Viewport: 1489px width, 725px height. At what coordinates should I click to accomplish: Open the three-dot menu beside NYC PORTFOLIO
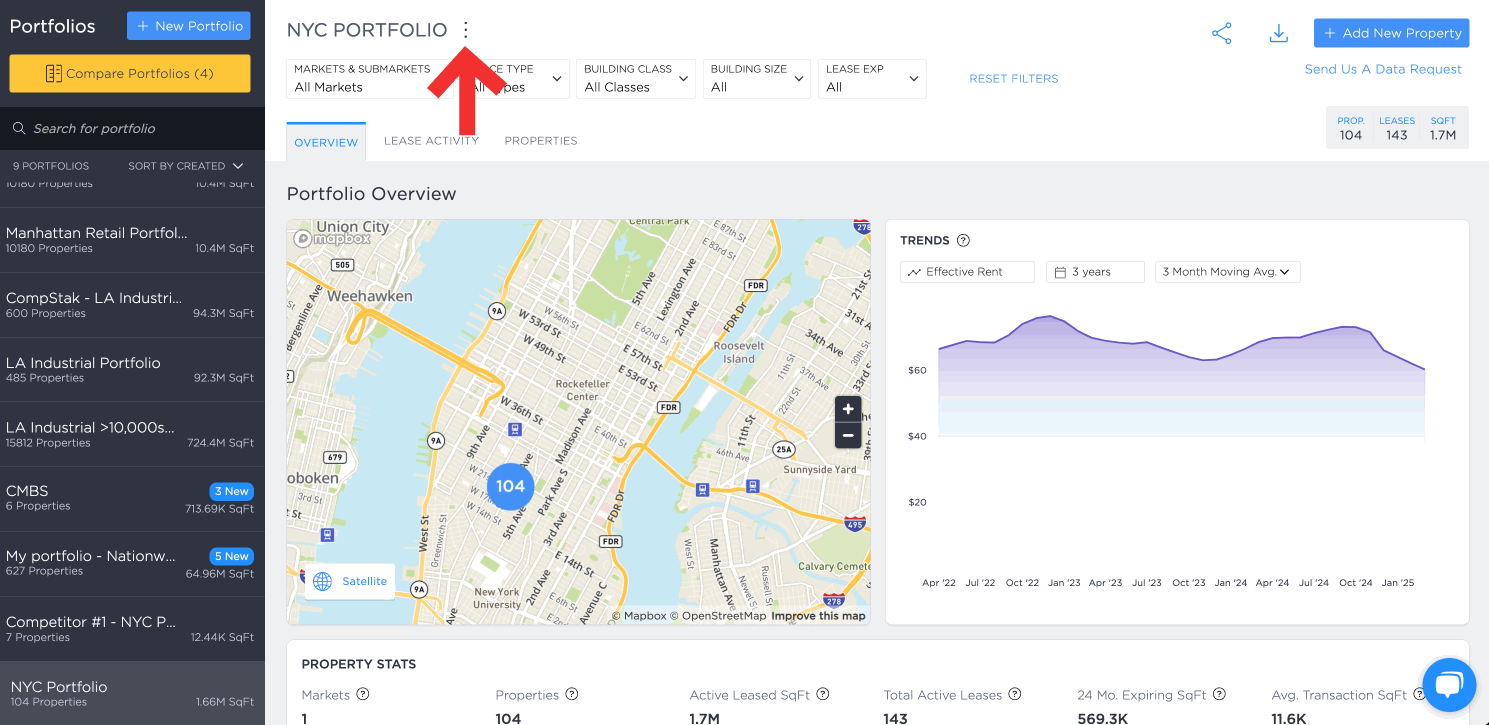coord(465,30)
